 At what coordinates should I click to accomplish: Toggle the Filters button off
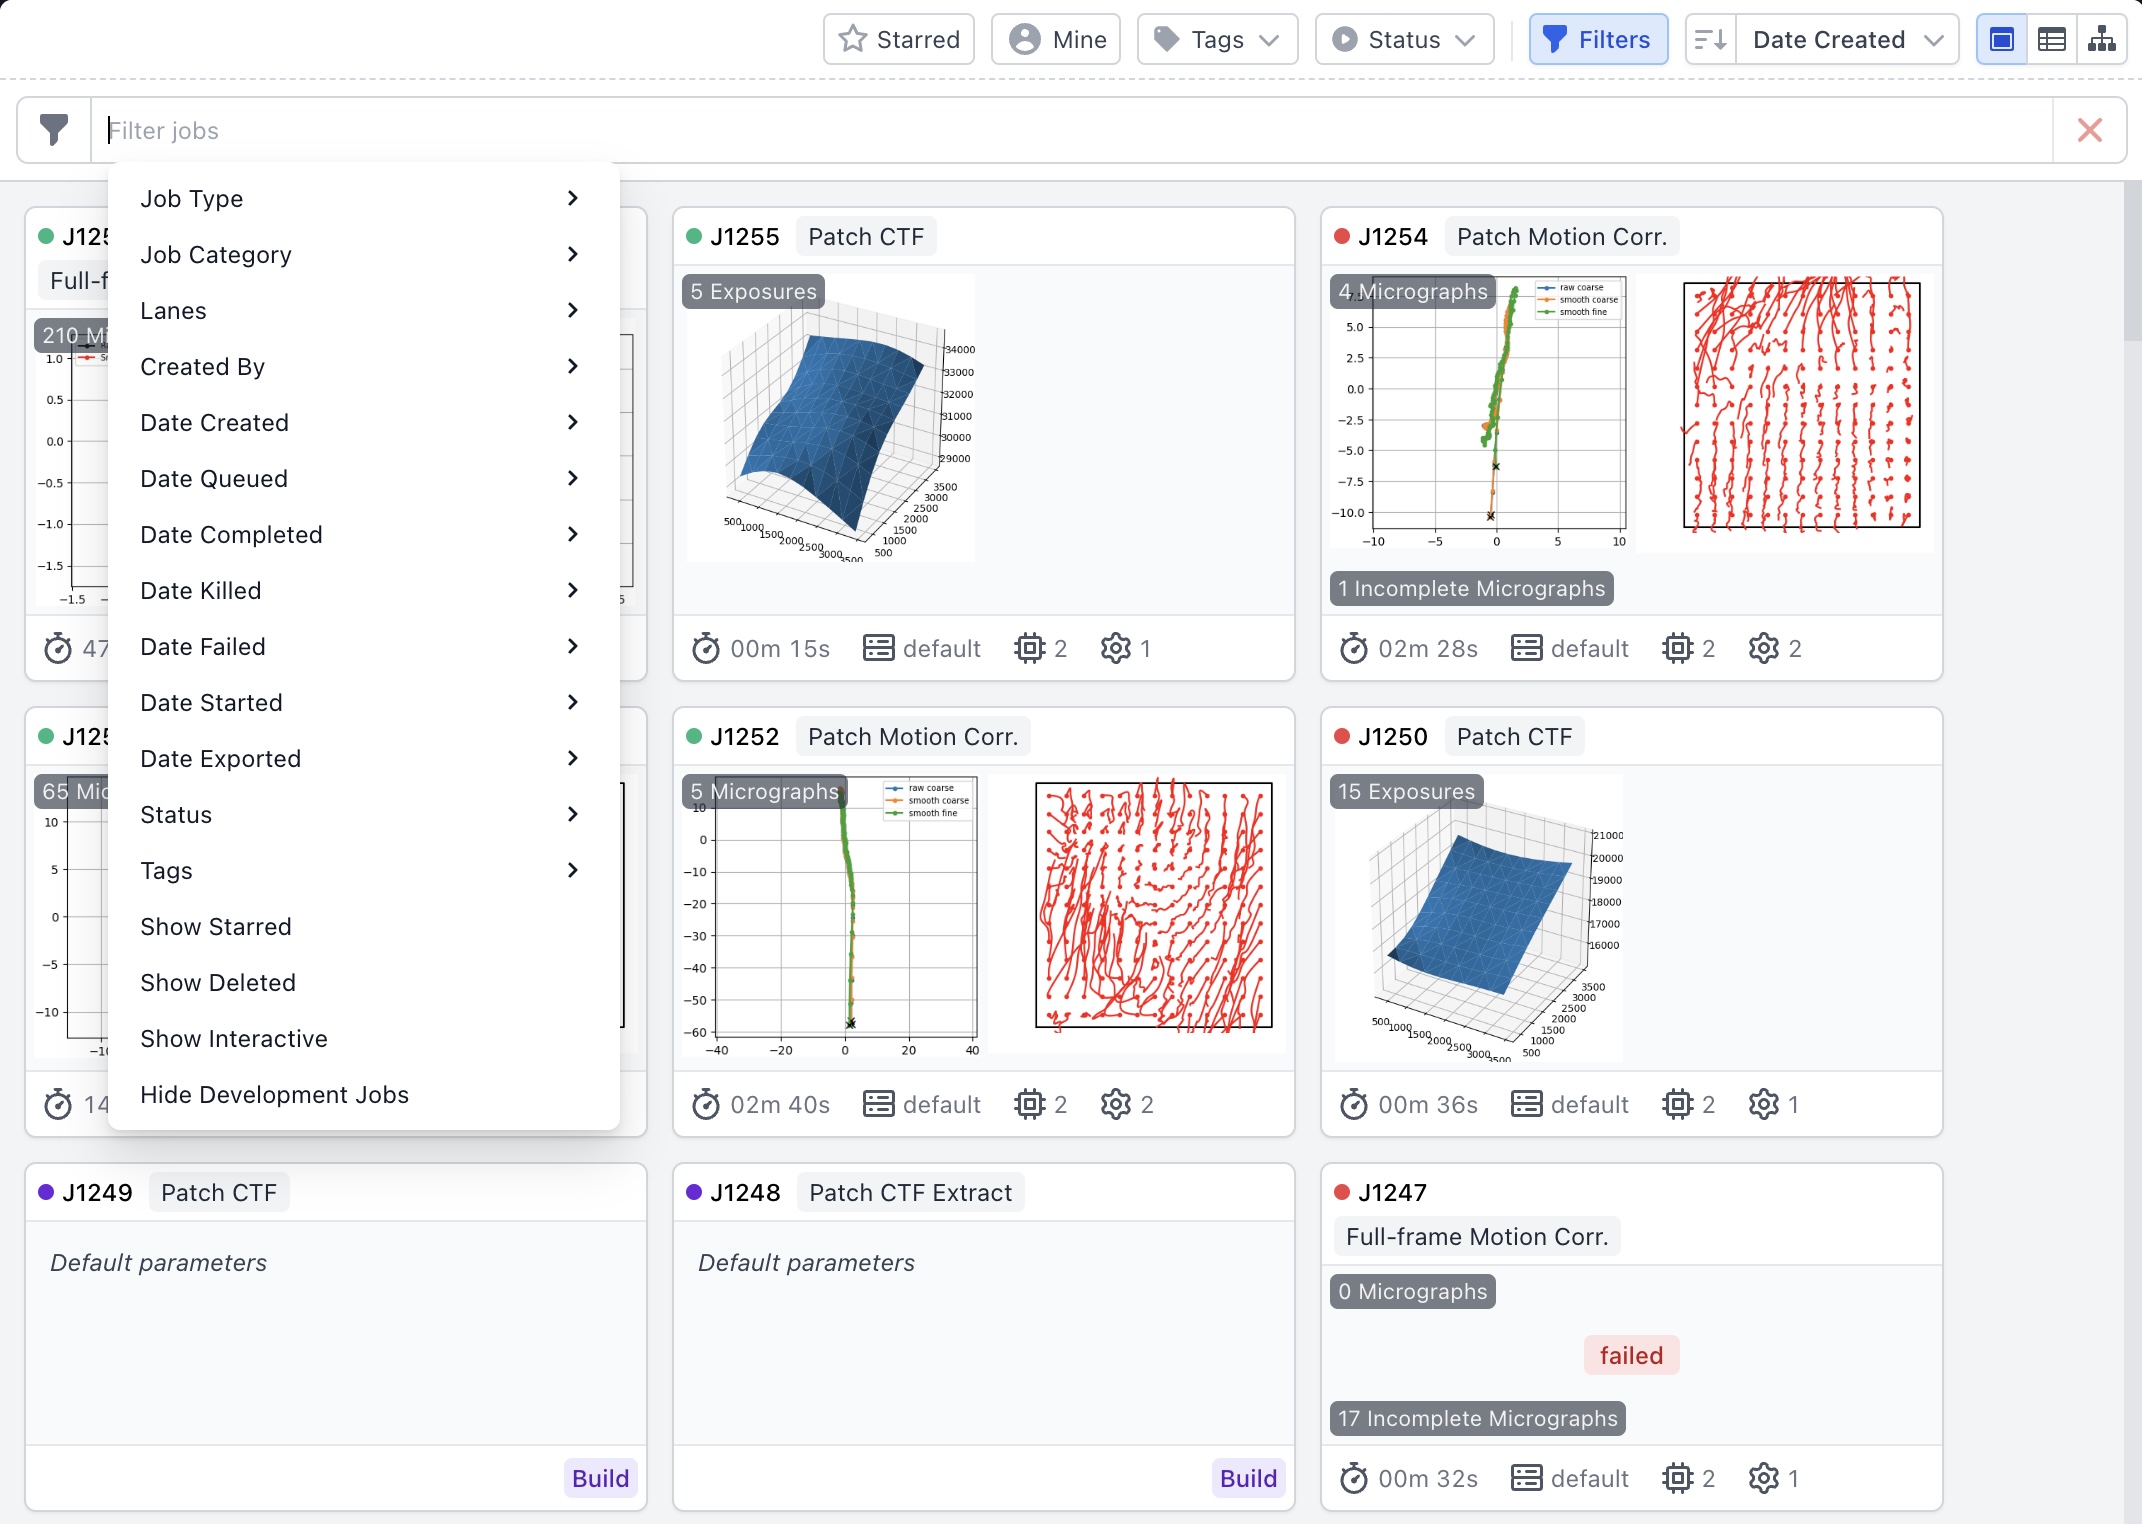point(1597,40)
